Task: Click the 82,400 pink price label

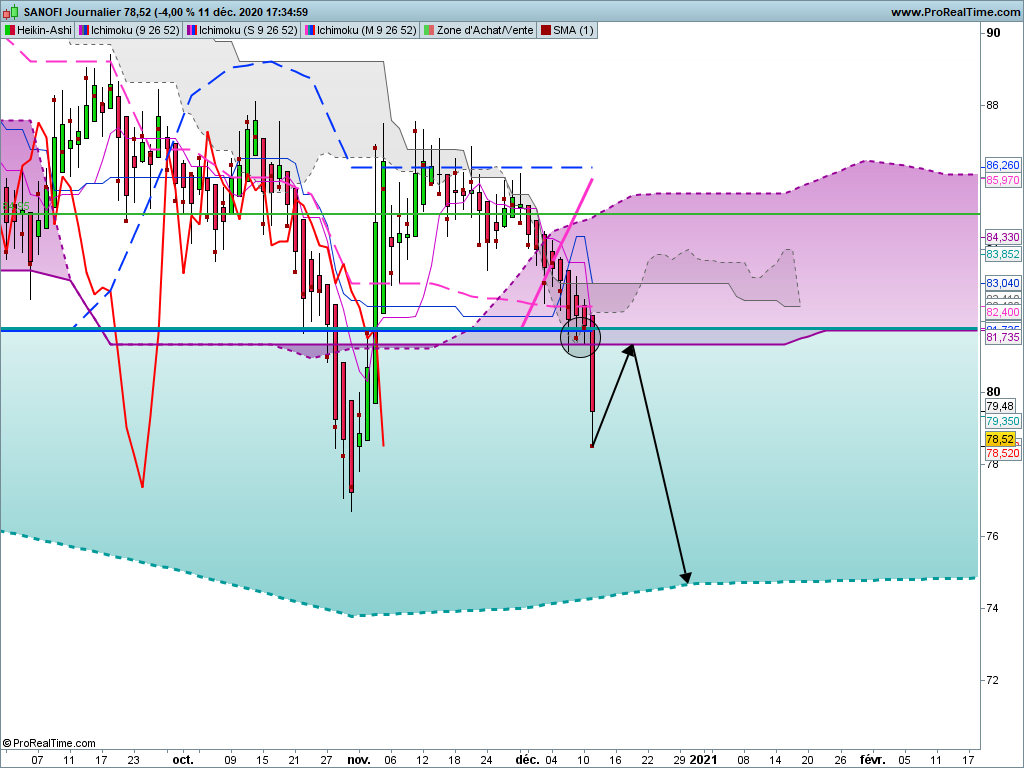Action: (1002, 313)
